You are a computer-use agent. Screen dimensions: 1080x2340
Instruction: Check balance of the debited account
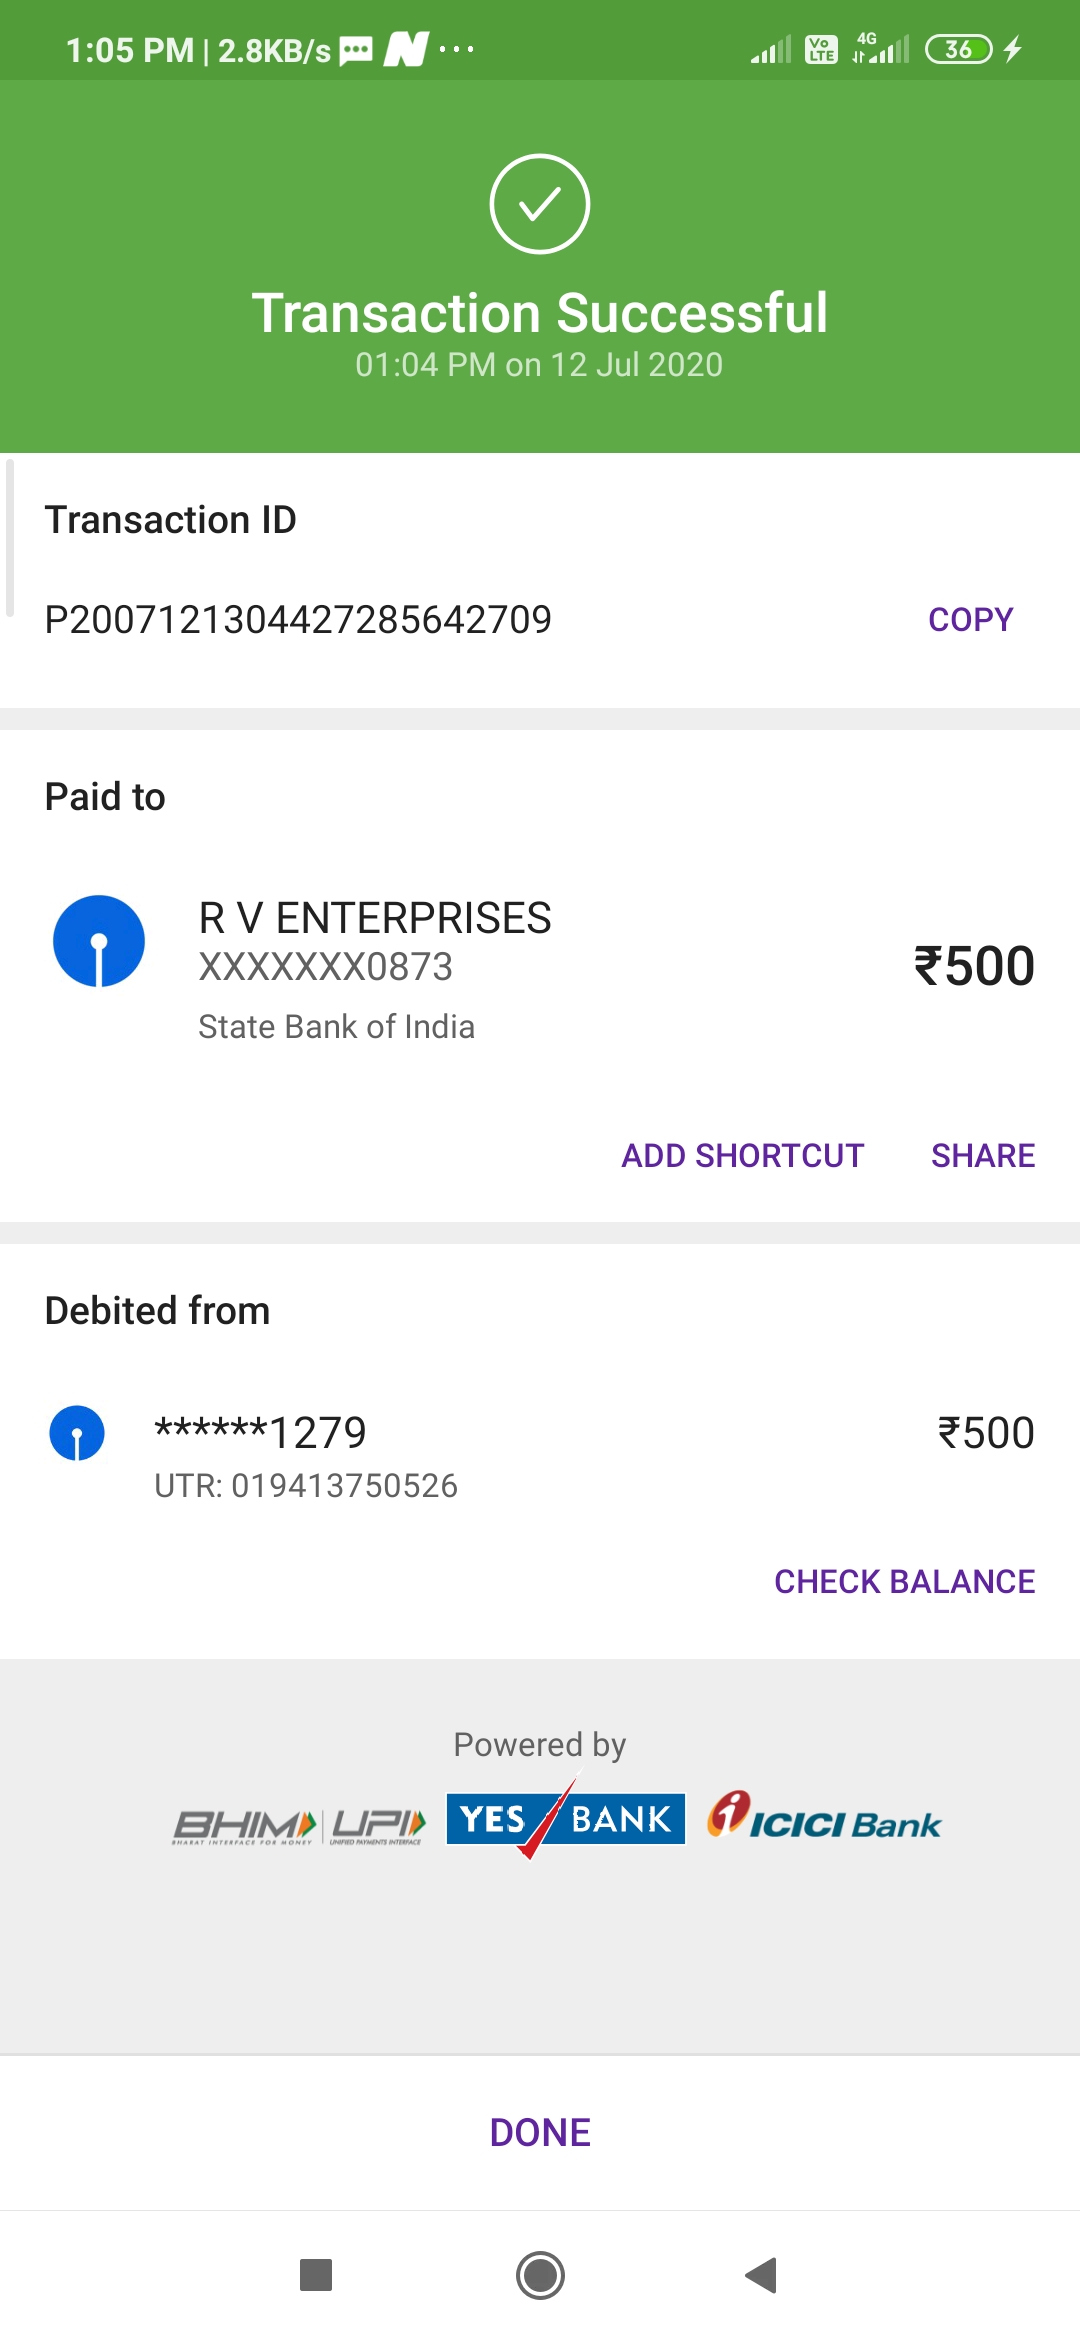[x=904, y=1582]
